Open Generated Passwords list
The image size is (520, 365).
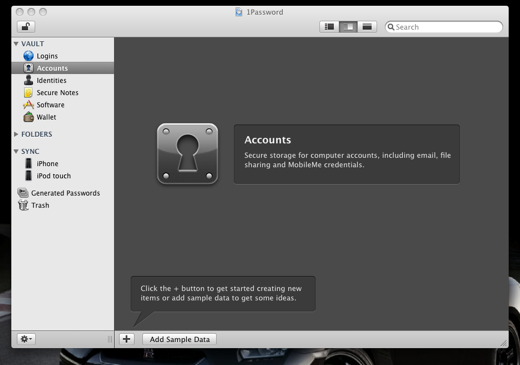[x=66, y=193]
